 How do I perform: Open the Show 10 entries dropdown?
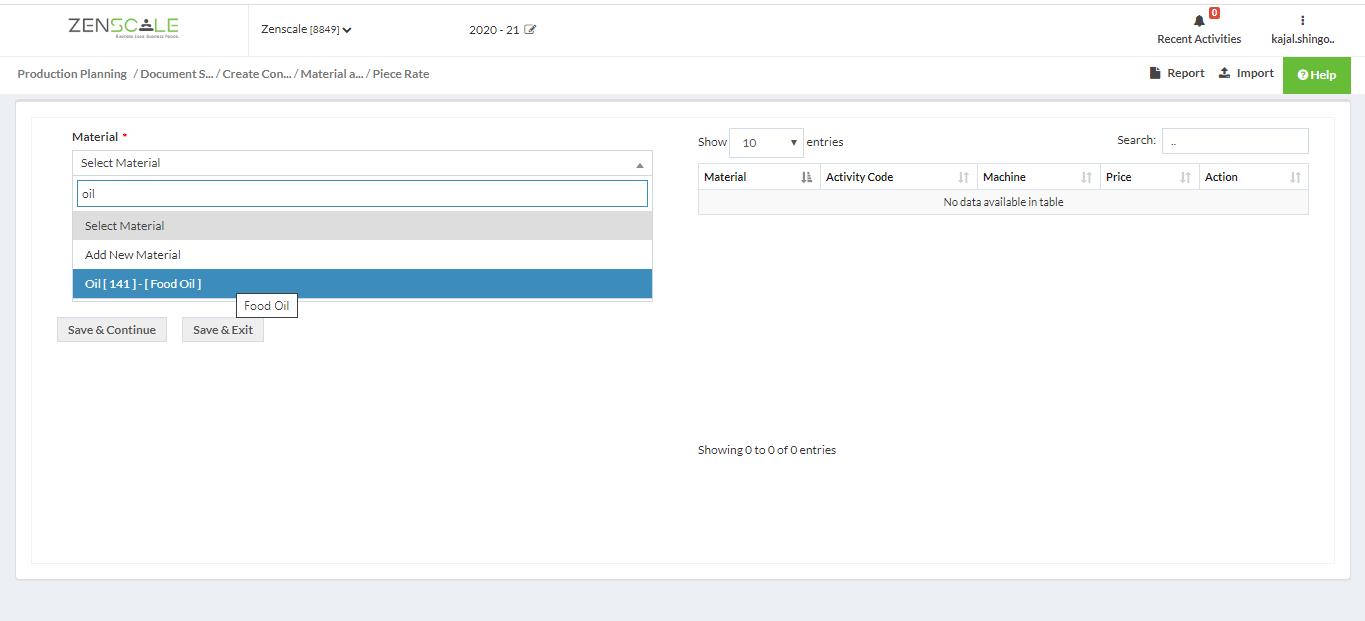point(766,142)
